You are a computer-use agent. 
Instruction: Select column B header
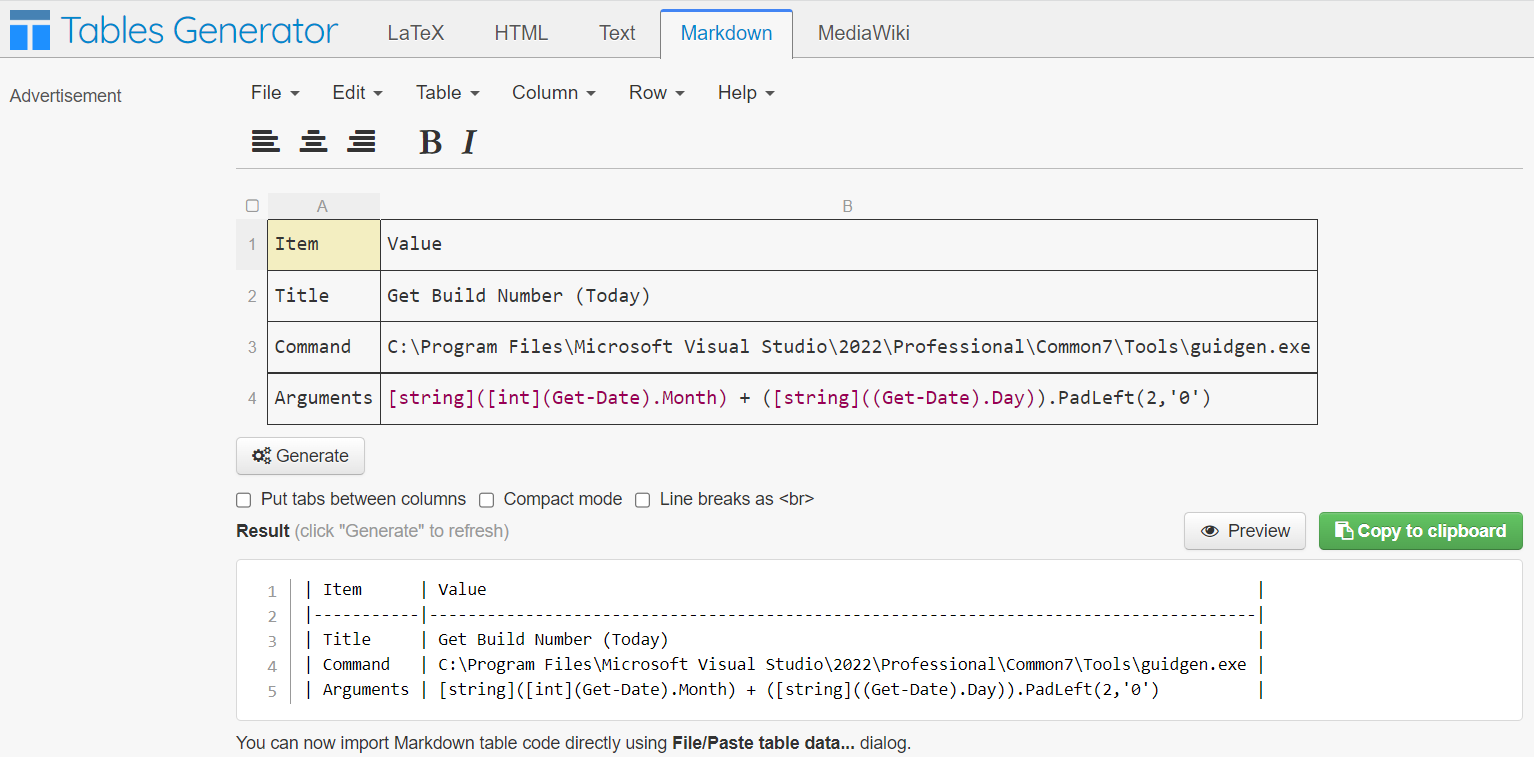click(x=848, y=206)
